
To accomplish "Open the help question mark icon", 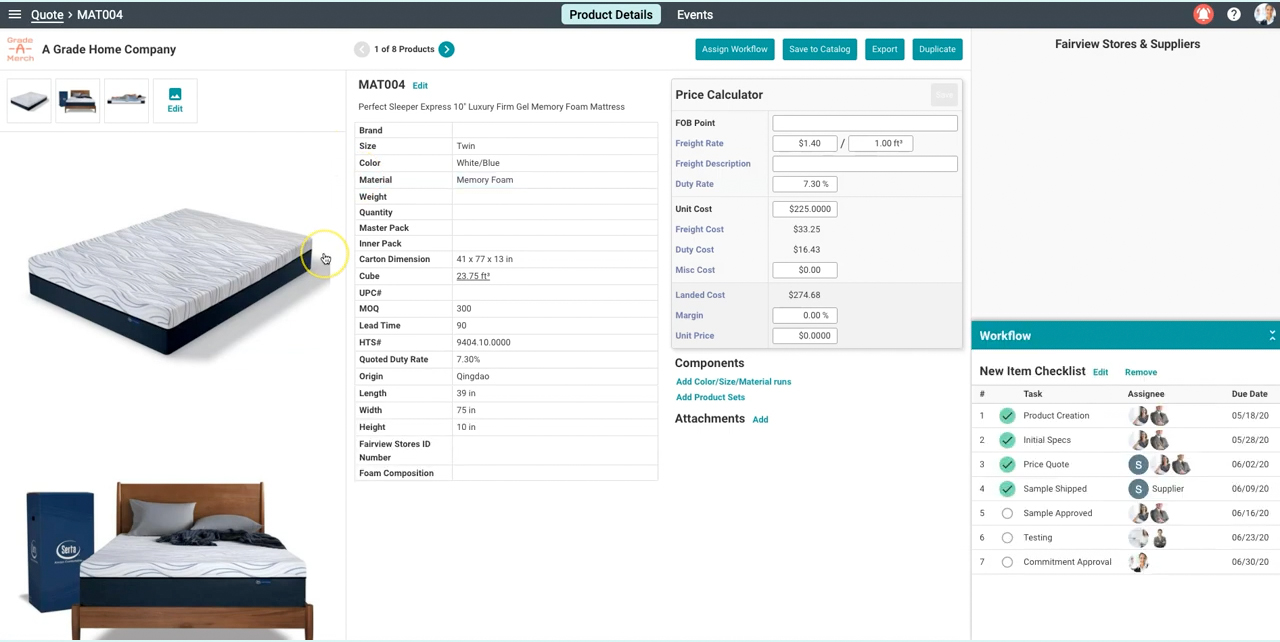I will point(1234,15).
